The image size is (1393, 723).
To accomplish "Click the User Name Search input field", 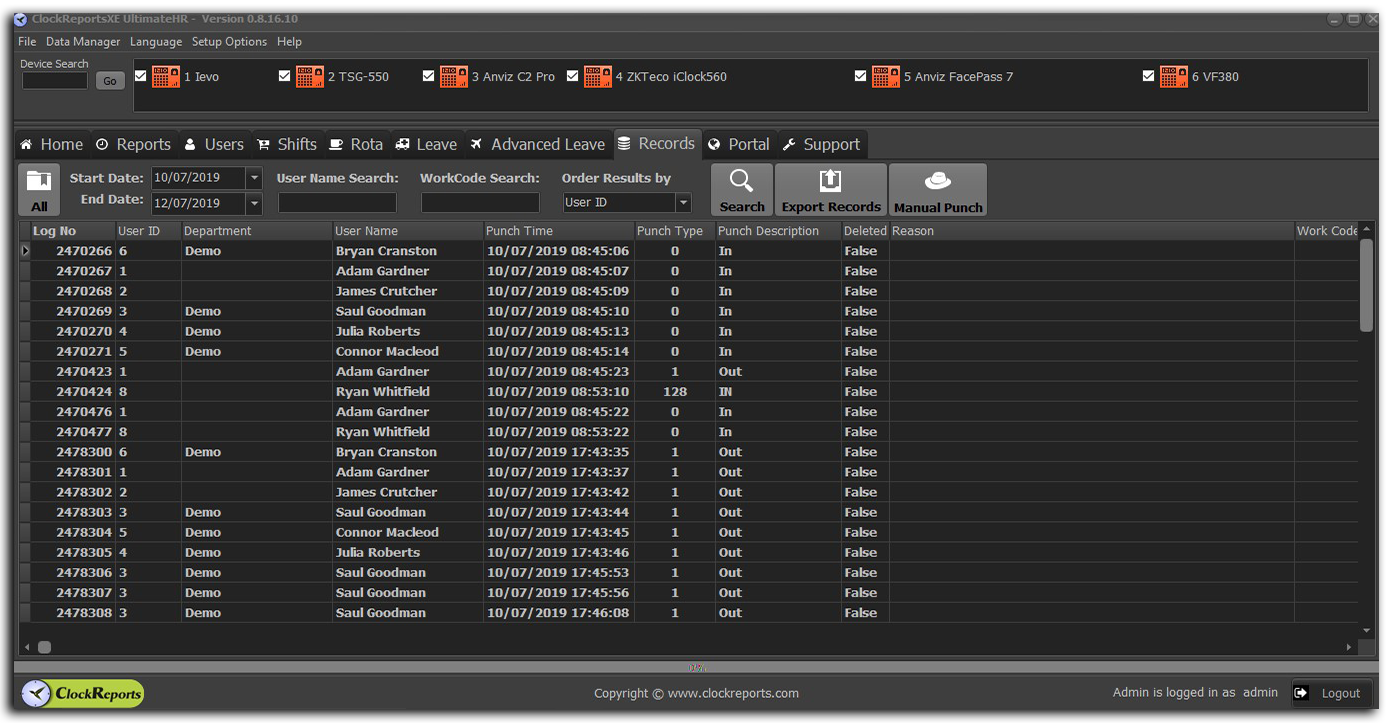I will click(x=337, y=203).
